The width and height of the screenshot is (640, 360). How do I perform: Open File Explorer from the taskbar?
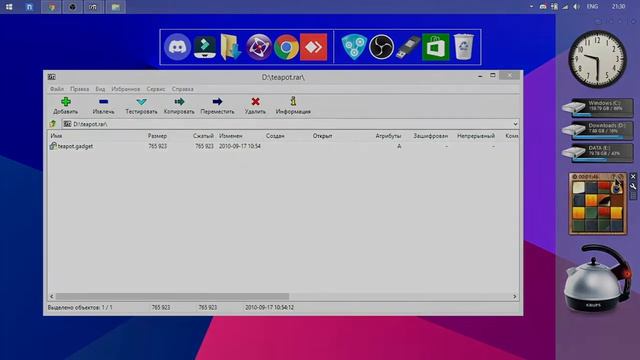(116, 7)
